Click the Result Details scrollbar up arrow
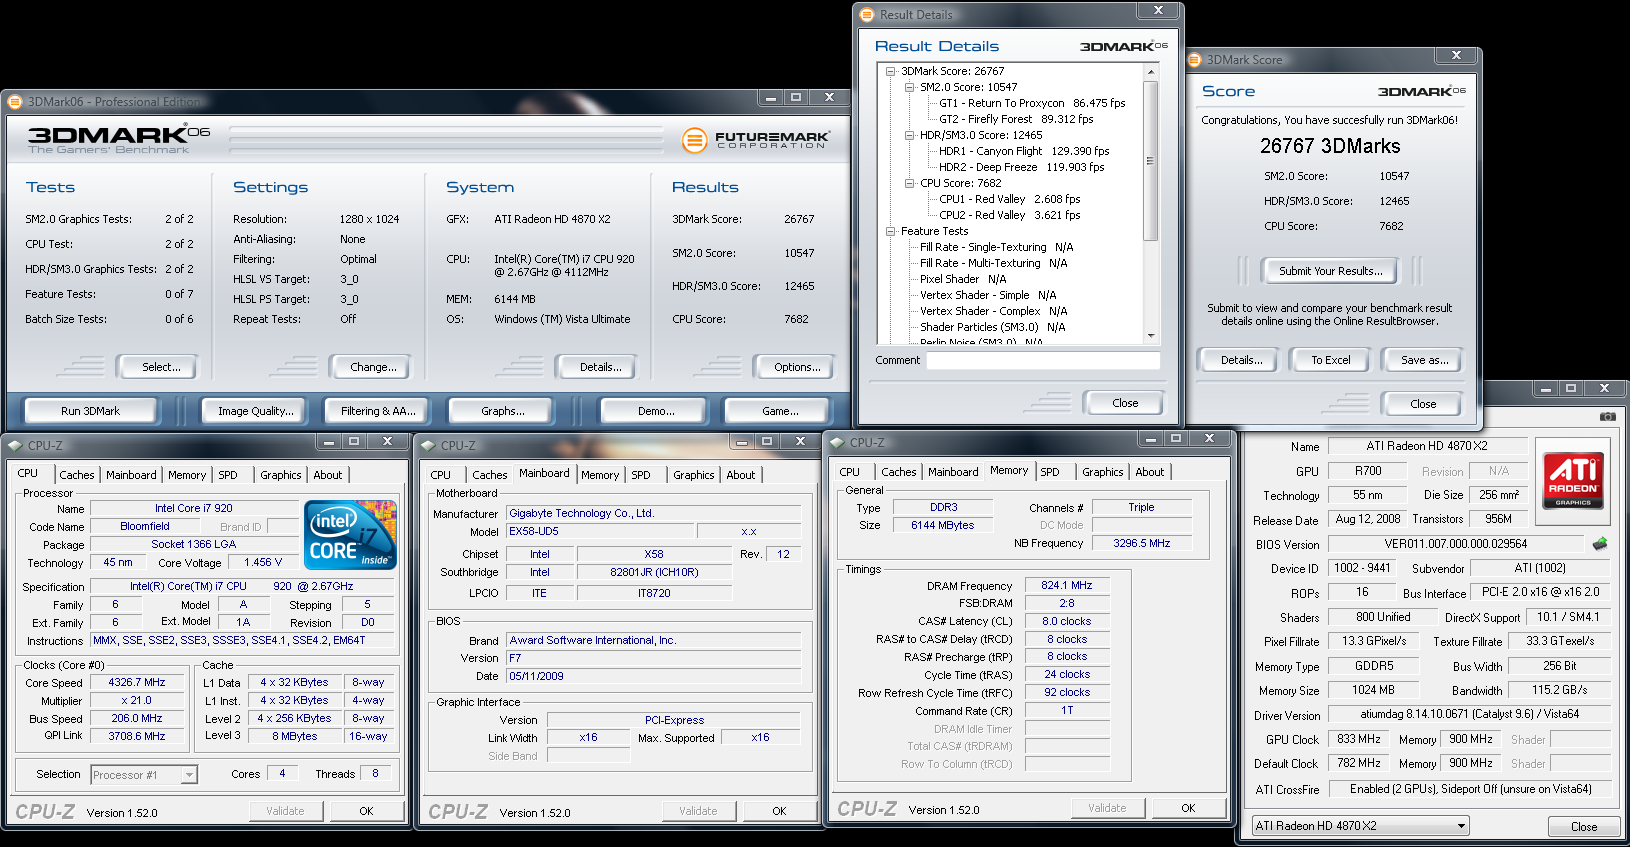 pyautogui.click(x=1151, y=72)
